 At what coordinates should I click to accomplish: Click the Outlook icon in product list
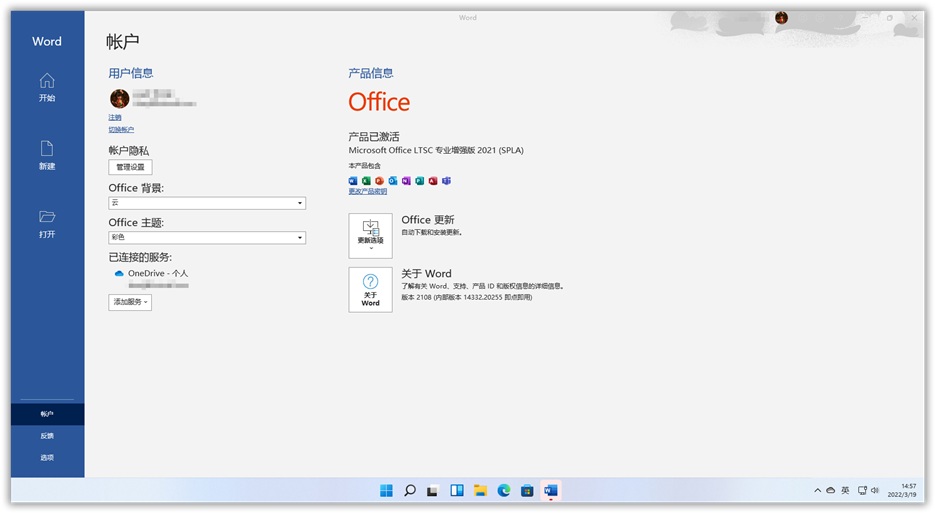click(x=393, y=181)
